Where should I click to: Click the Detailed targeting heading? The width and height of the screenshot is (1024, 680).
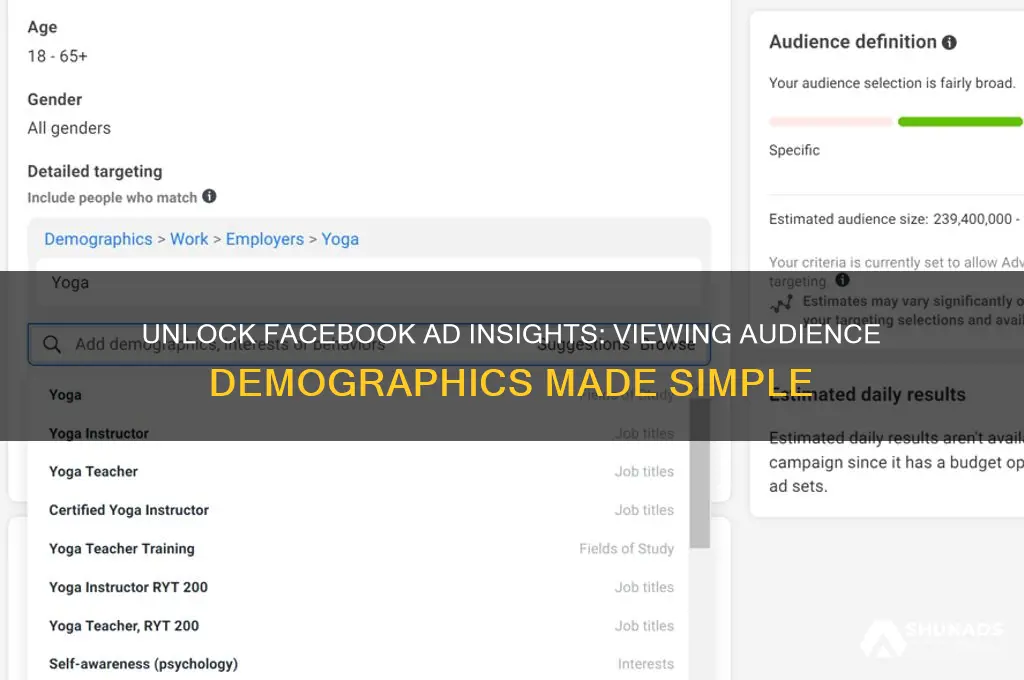[95, 171]
